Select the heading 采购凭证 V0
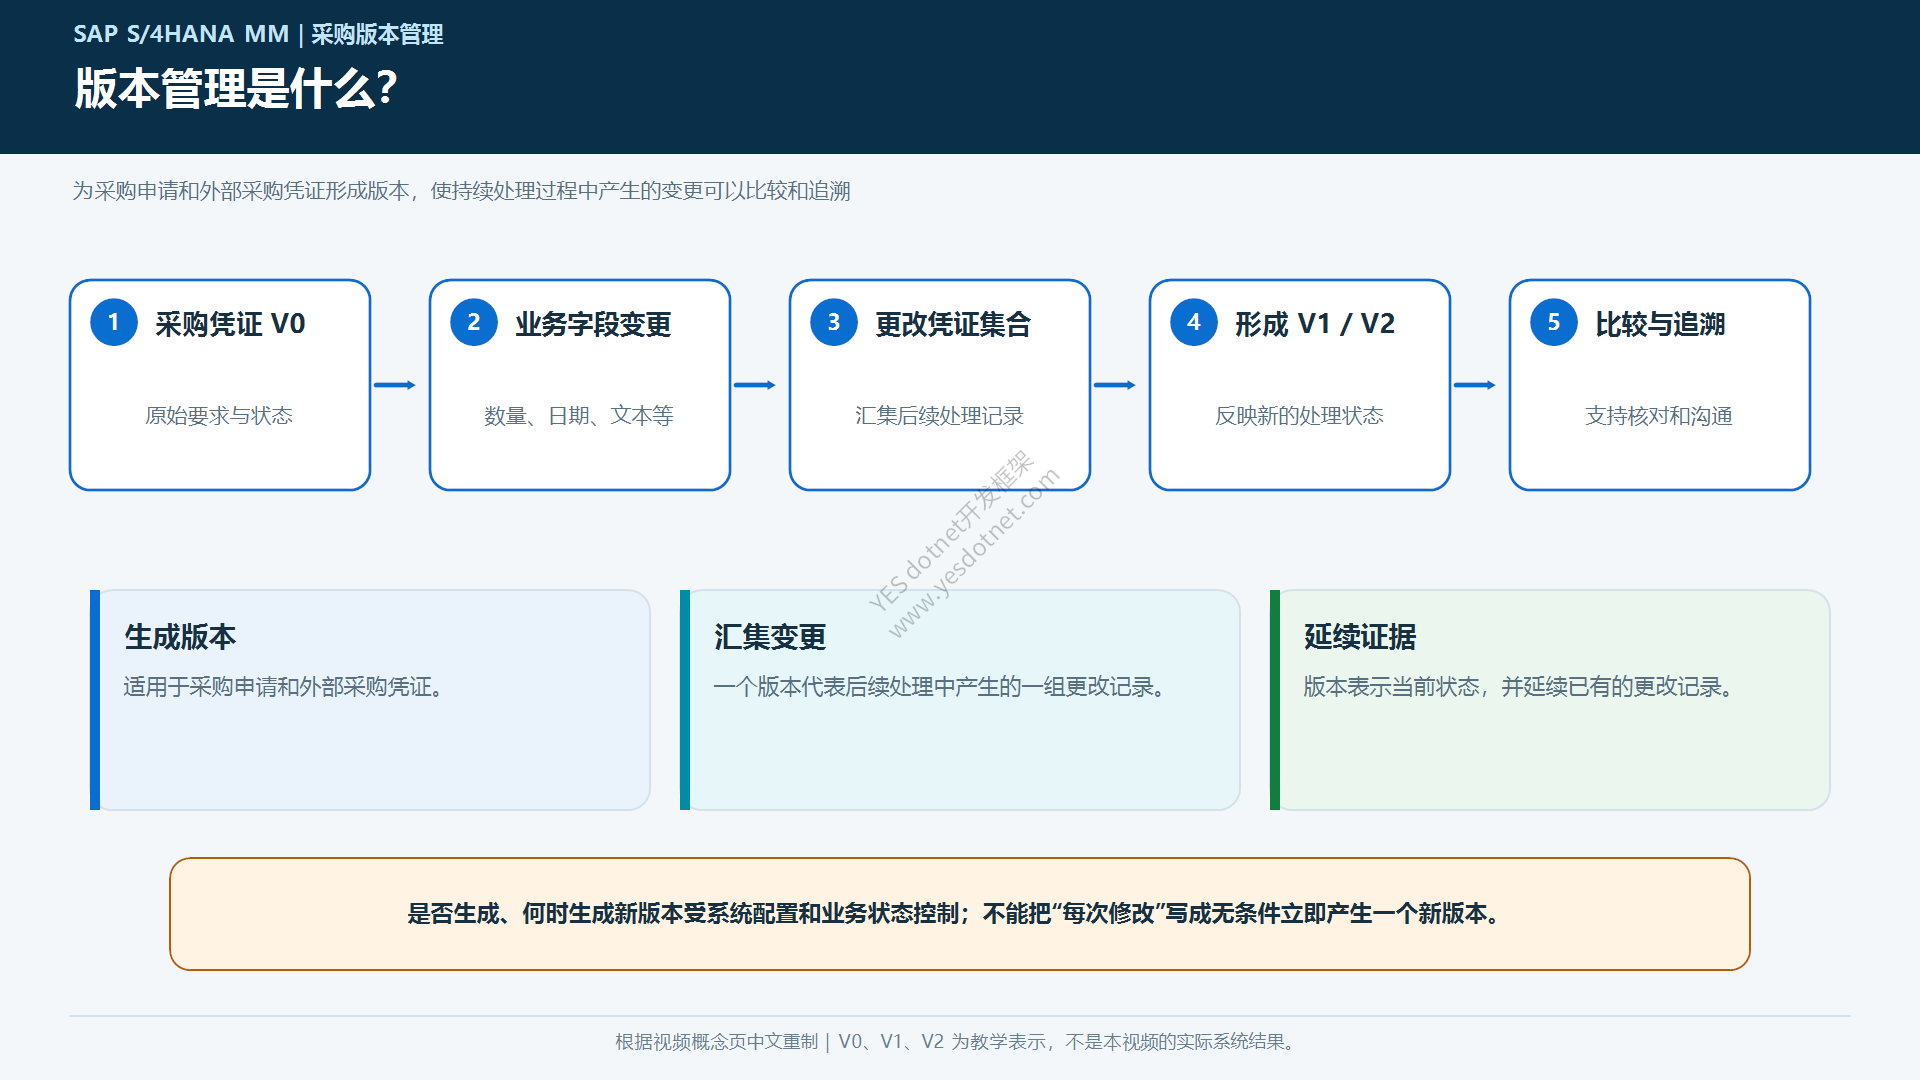This screenshot has height=1080, width=1920. click(230, 324)
